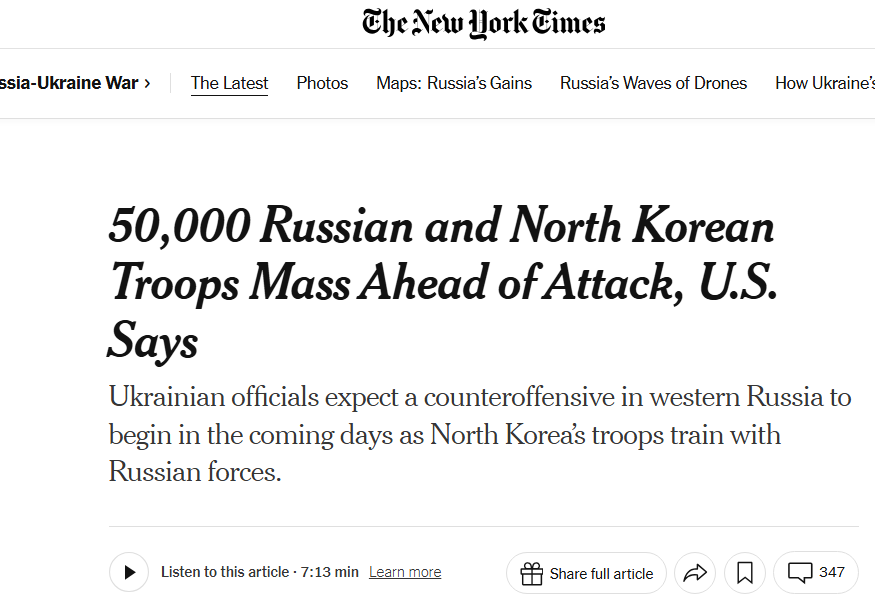Click the 347 comments count

[x=831, y=572]
